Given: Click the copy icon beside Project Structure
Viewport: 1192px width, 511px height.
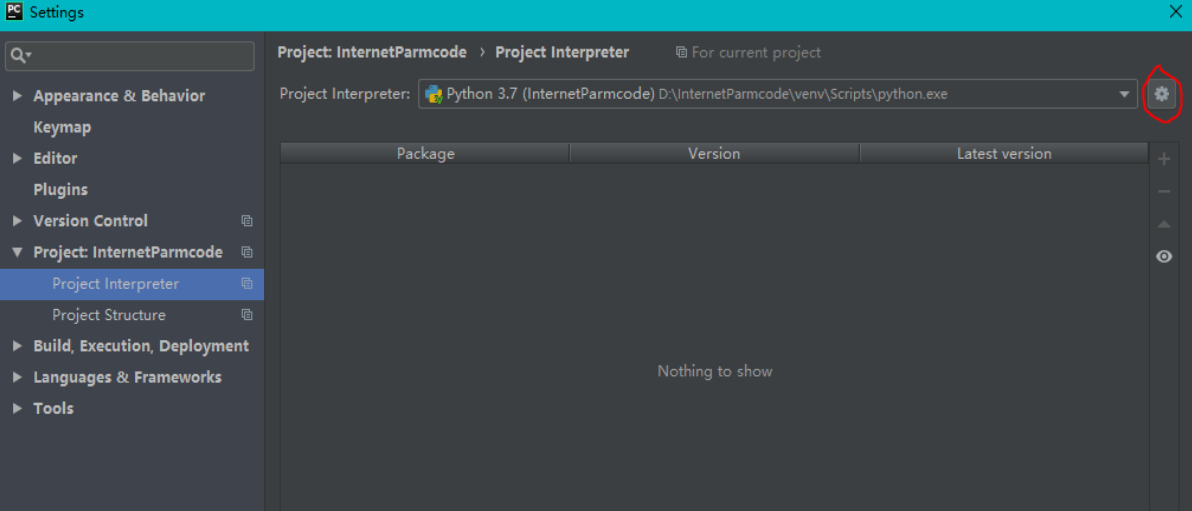Looking at the screenshot, I should coord(247,315).
